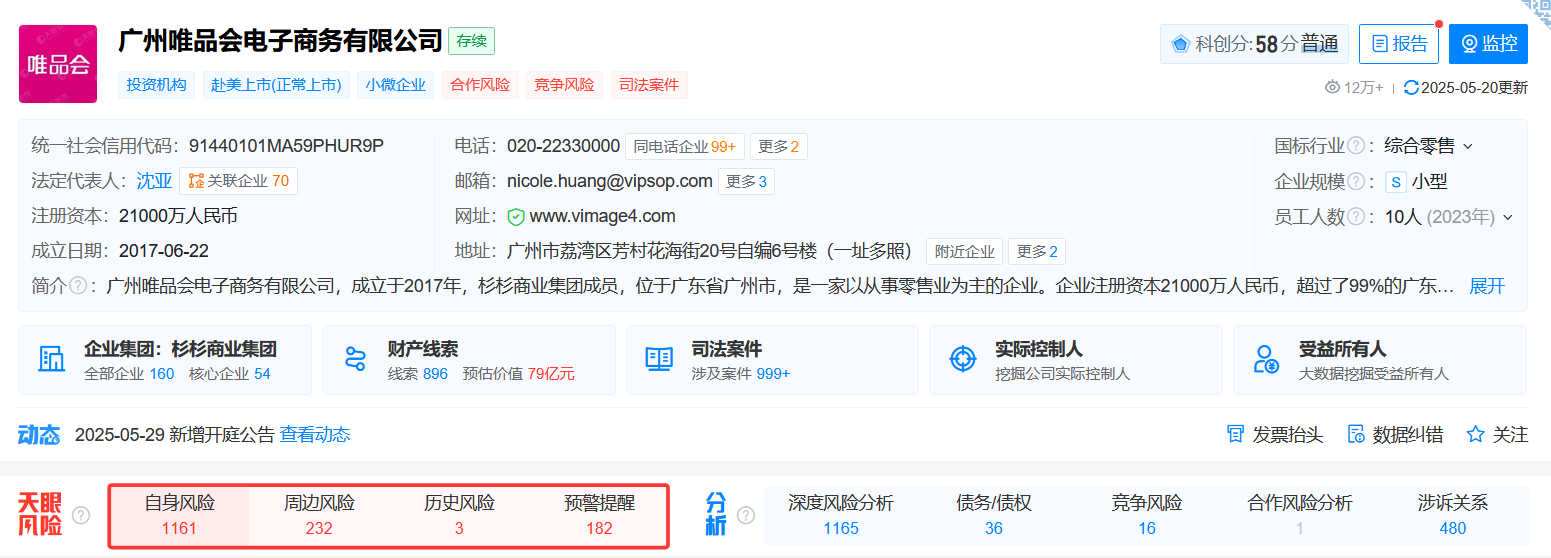Click the 发票抬头 invoice icon
1551x558 pixels.
pos(1235,434)
